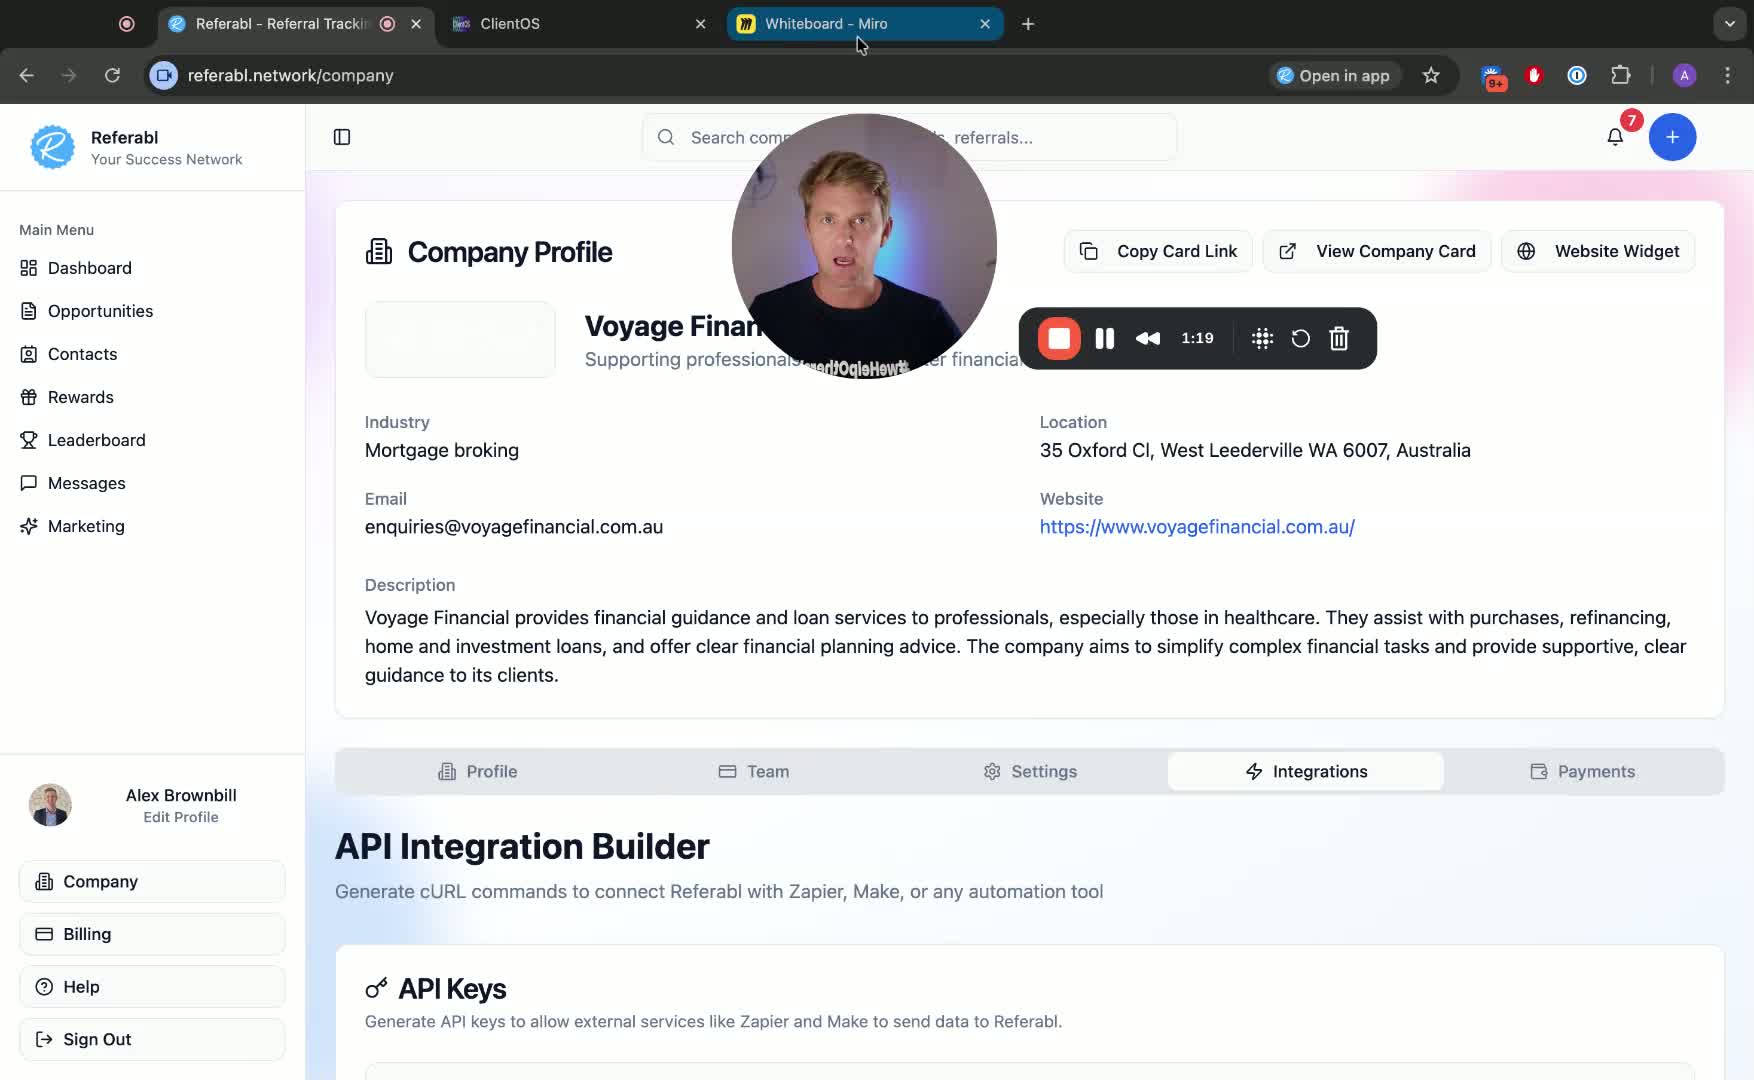Viewport: 1754px width, 1080px height.
Task: Open the Payments tab
Action: 1582,772
